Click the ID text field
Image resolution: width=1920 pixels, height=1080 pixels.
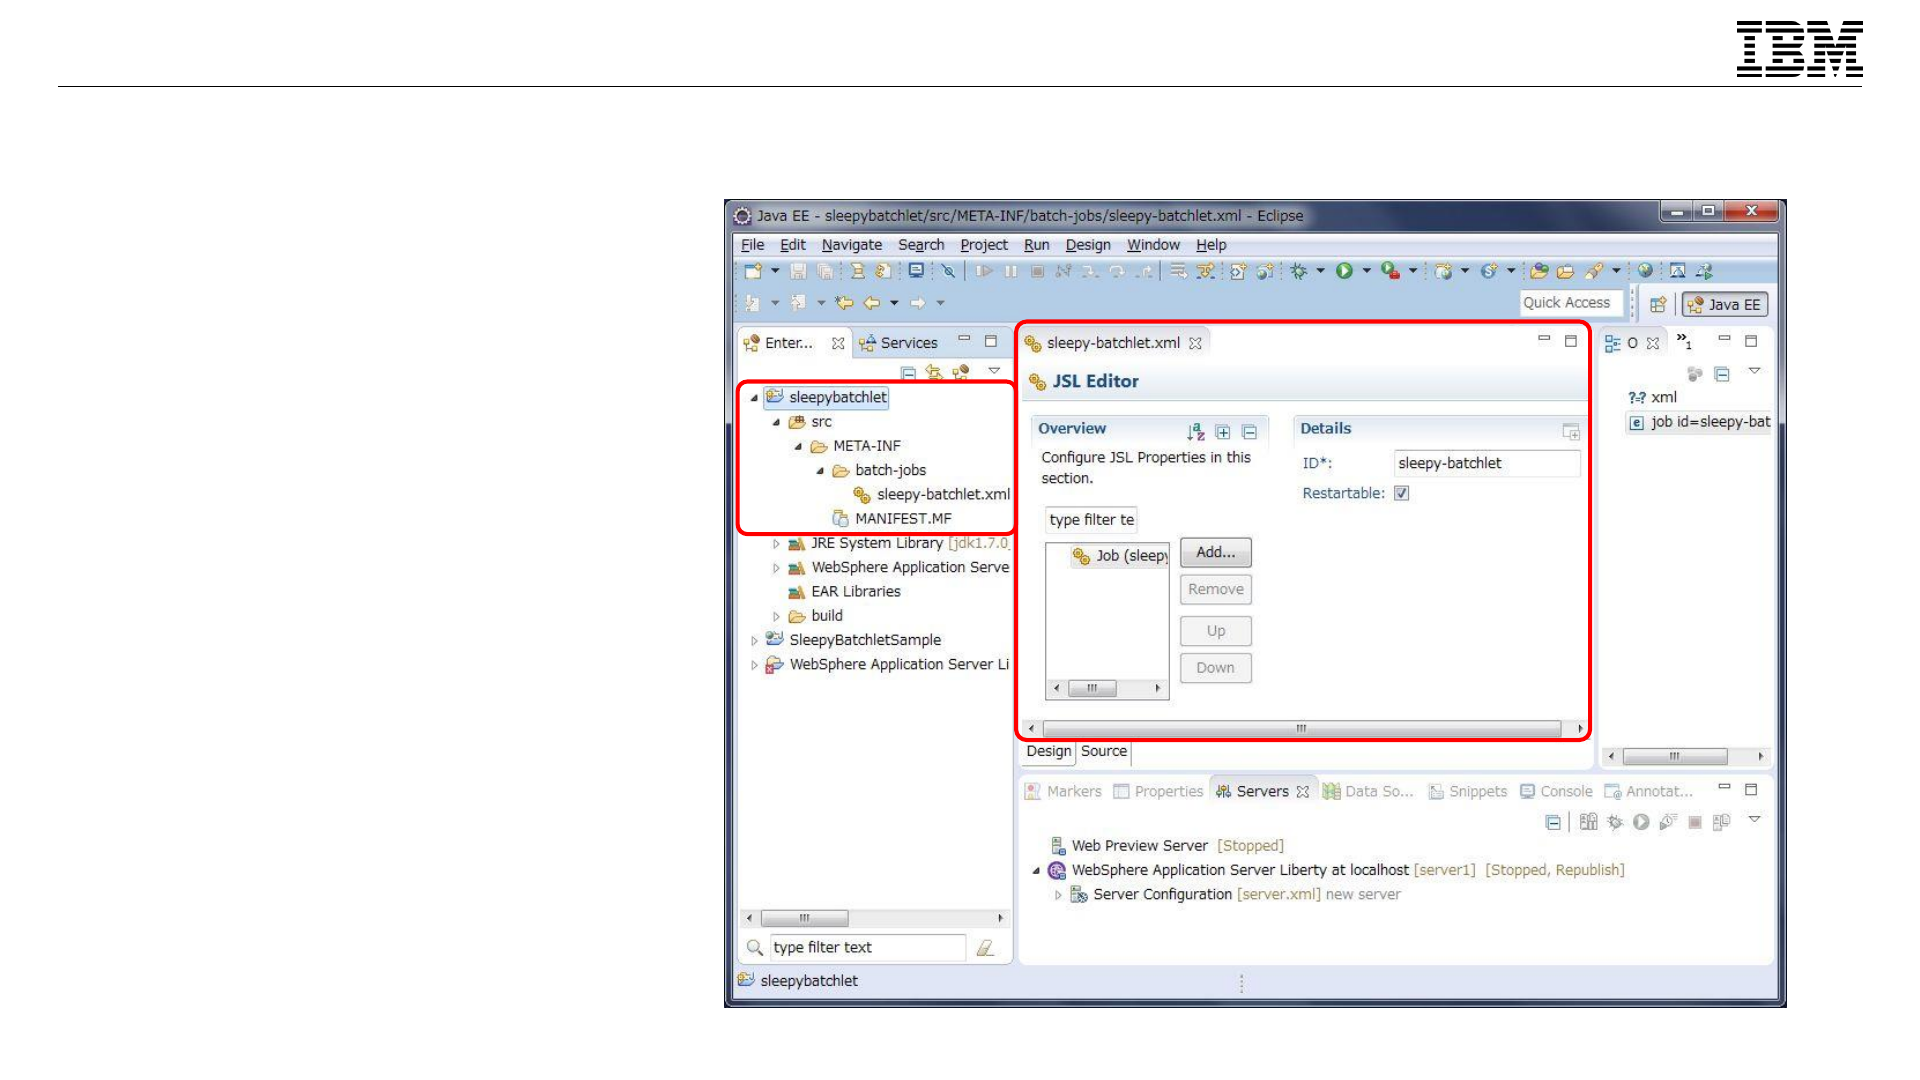(x=1485, y=463)
